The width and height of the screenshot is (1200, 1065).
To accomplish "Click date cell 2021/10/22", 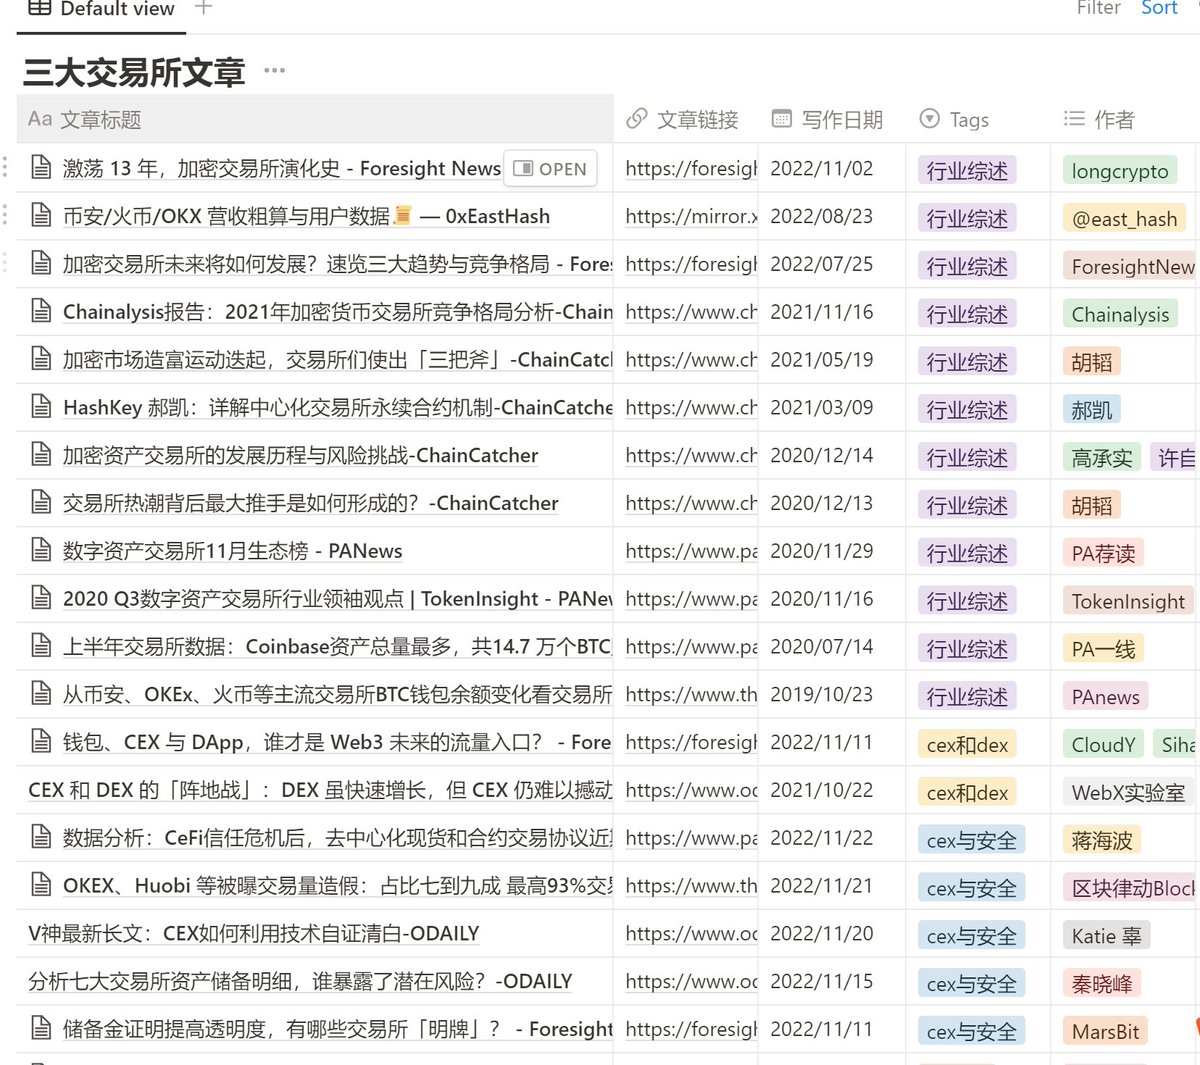I will click(x=822, y=790).
